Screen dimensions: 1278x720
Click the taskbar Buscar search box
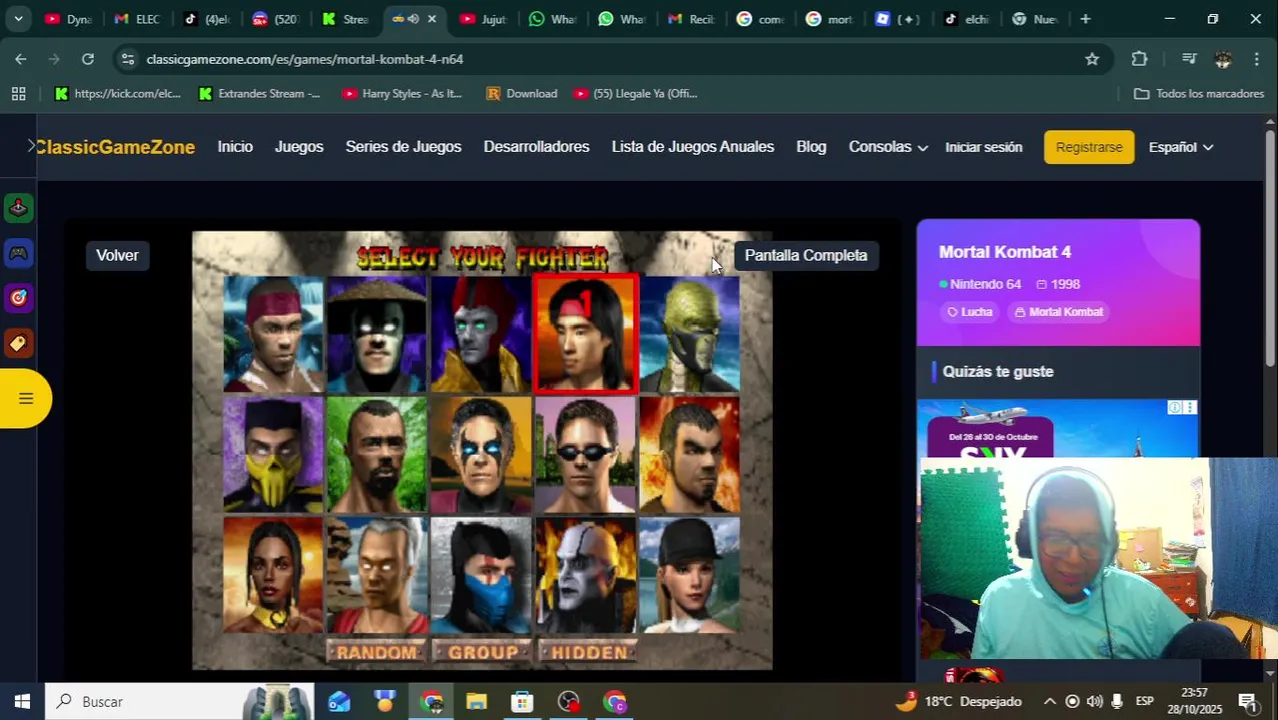coord(178,701)
